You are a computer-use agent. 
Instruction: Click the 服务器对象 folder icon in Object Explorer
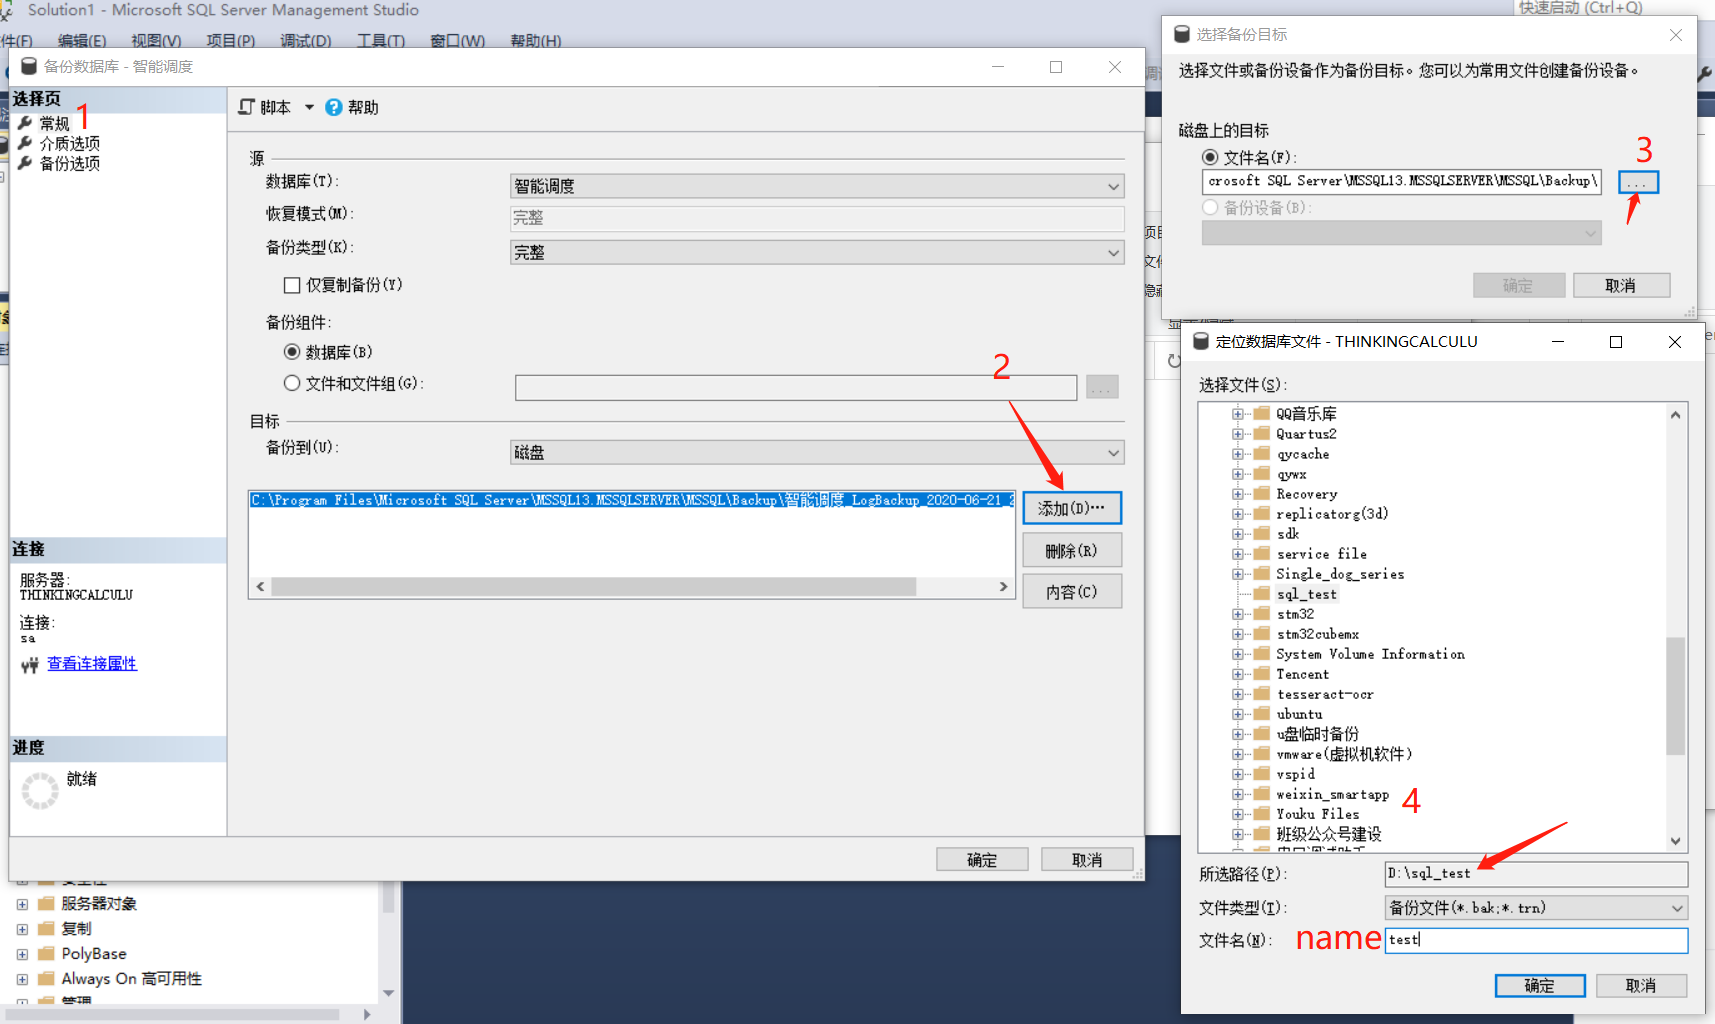[46, 903]
